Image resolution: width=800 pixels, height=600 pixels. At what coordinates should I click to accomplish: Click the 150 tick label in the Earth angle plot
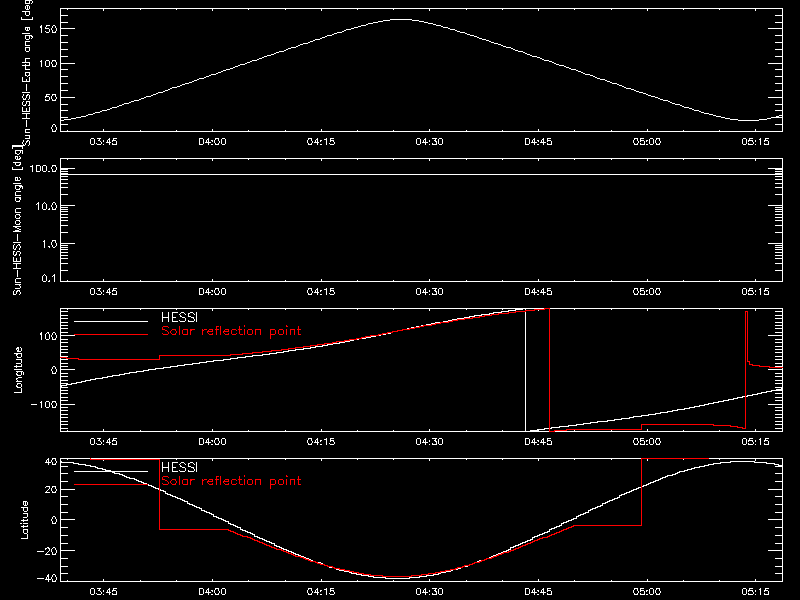tap(48, 29)
